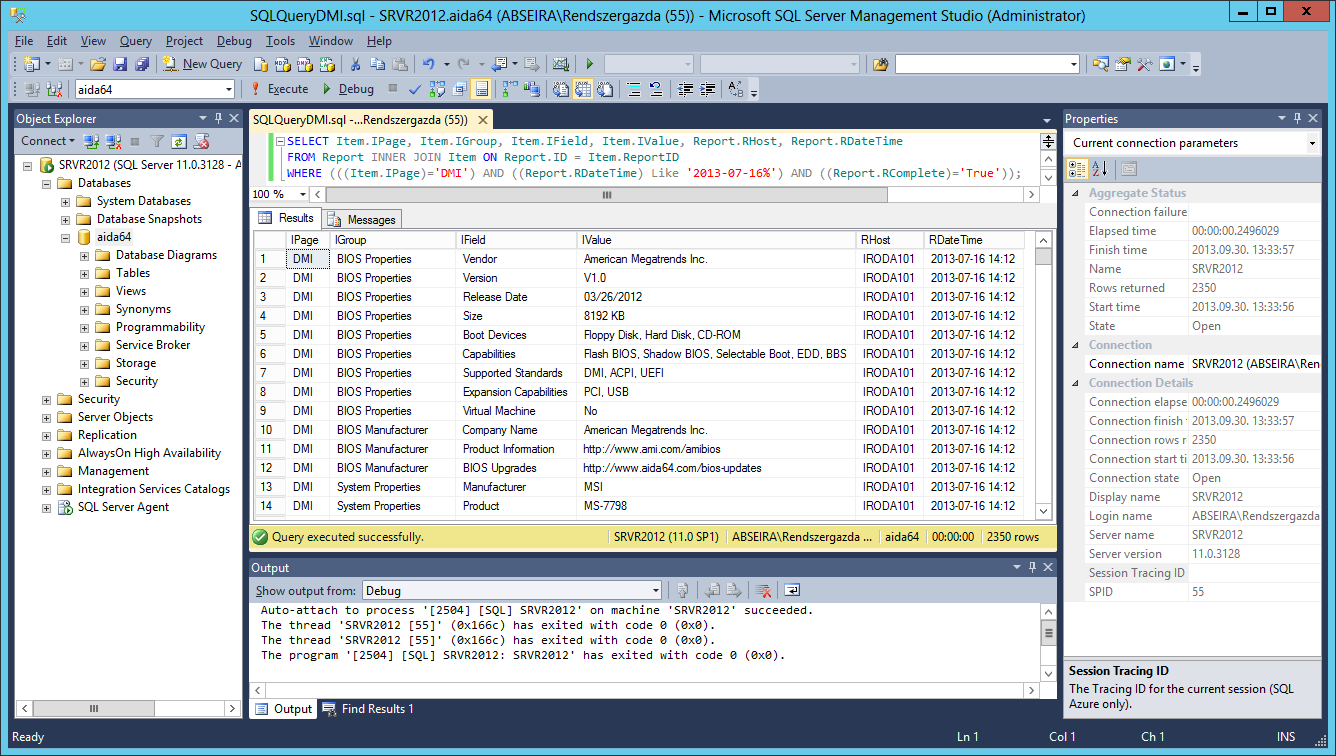Click the Save All toolbar icon
This screenshot has width=1336, height=756.
[141, 63]
